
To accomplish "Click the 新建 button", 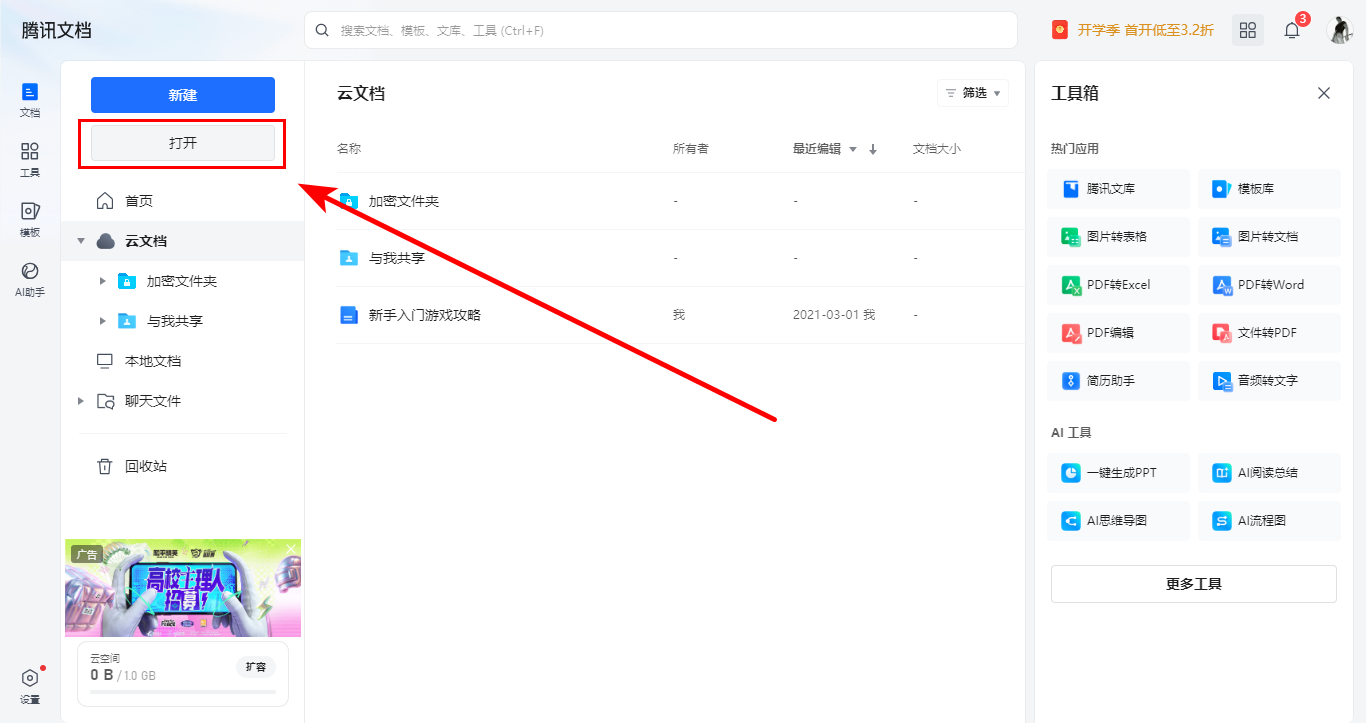I will point(182,94).
